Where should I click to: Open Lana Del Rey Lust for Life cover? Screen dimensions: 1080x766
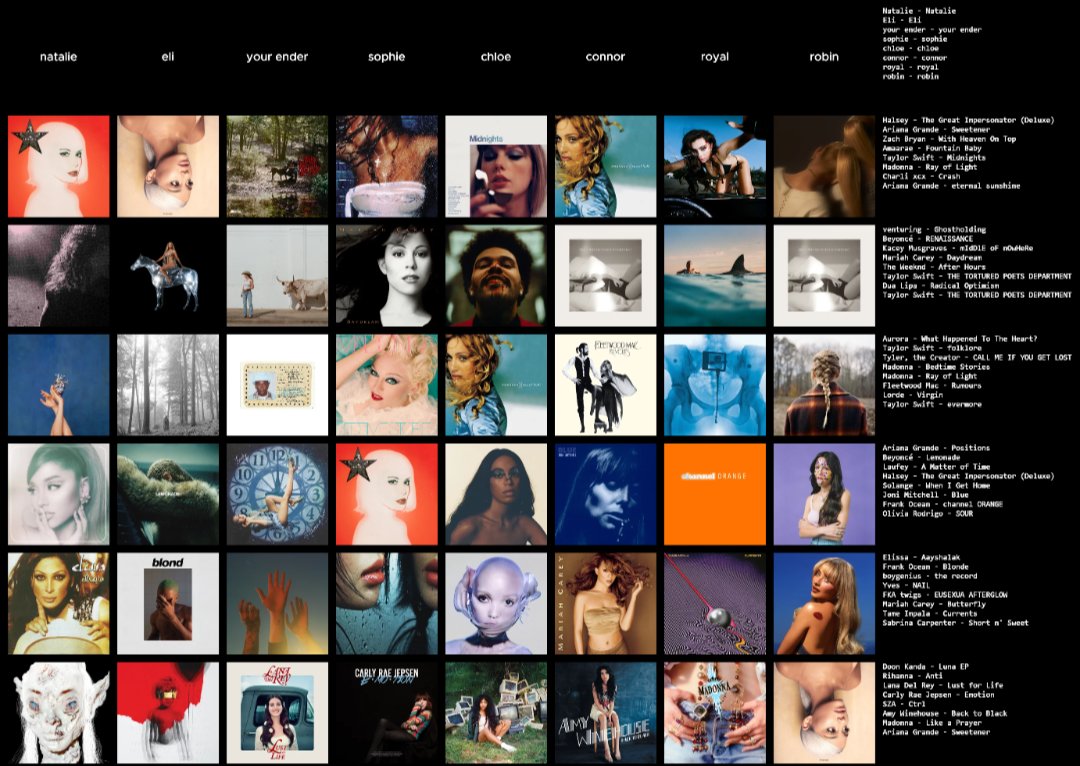(278, 713)
